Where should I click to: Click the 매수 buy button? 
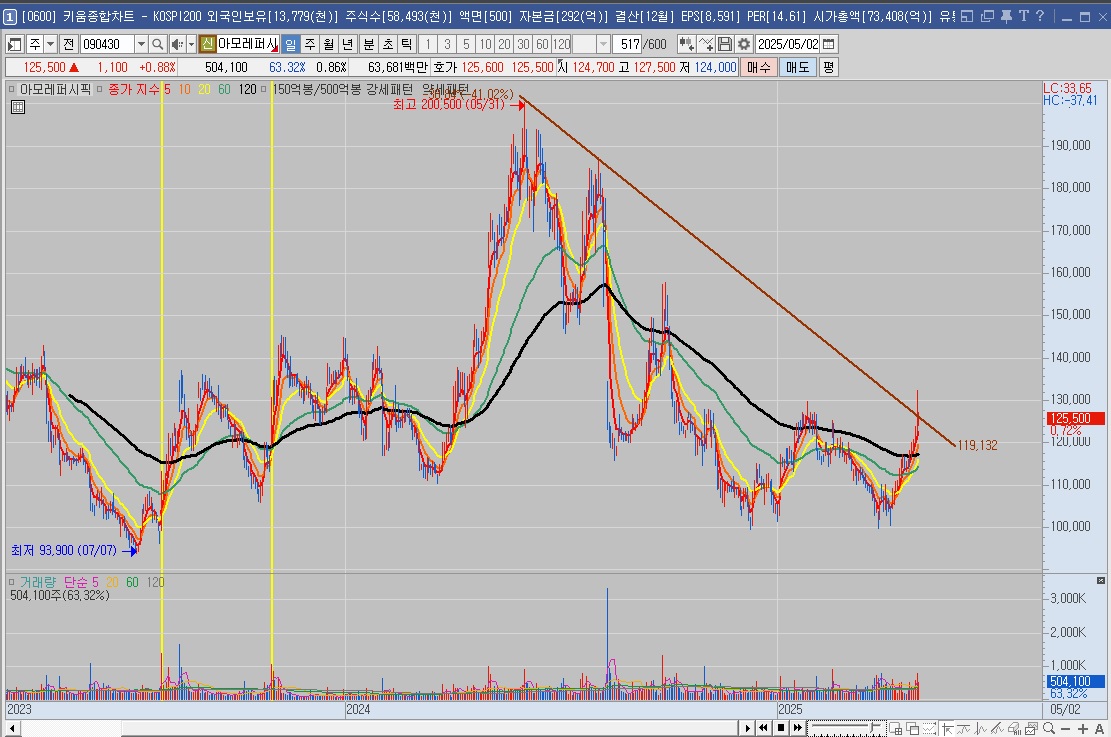(x=758, y=67)
